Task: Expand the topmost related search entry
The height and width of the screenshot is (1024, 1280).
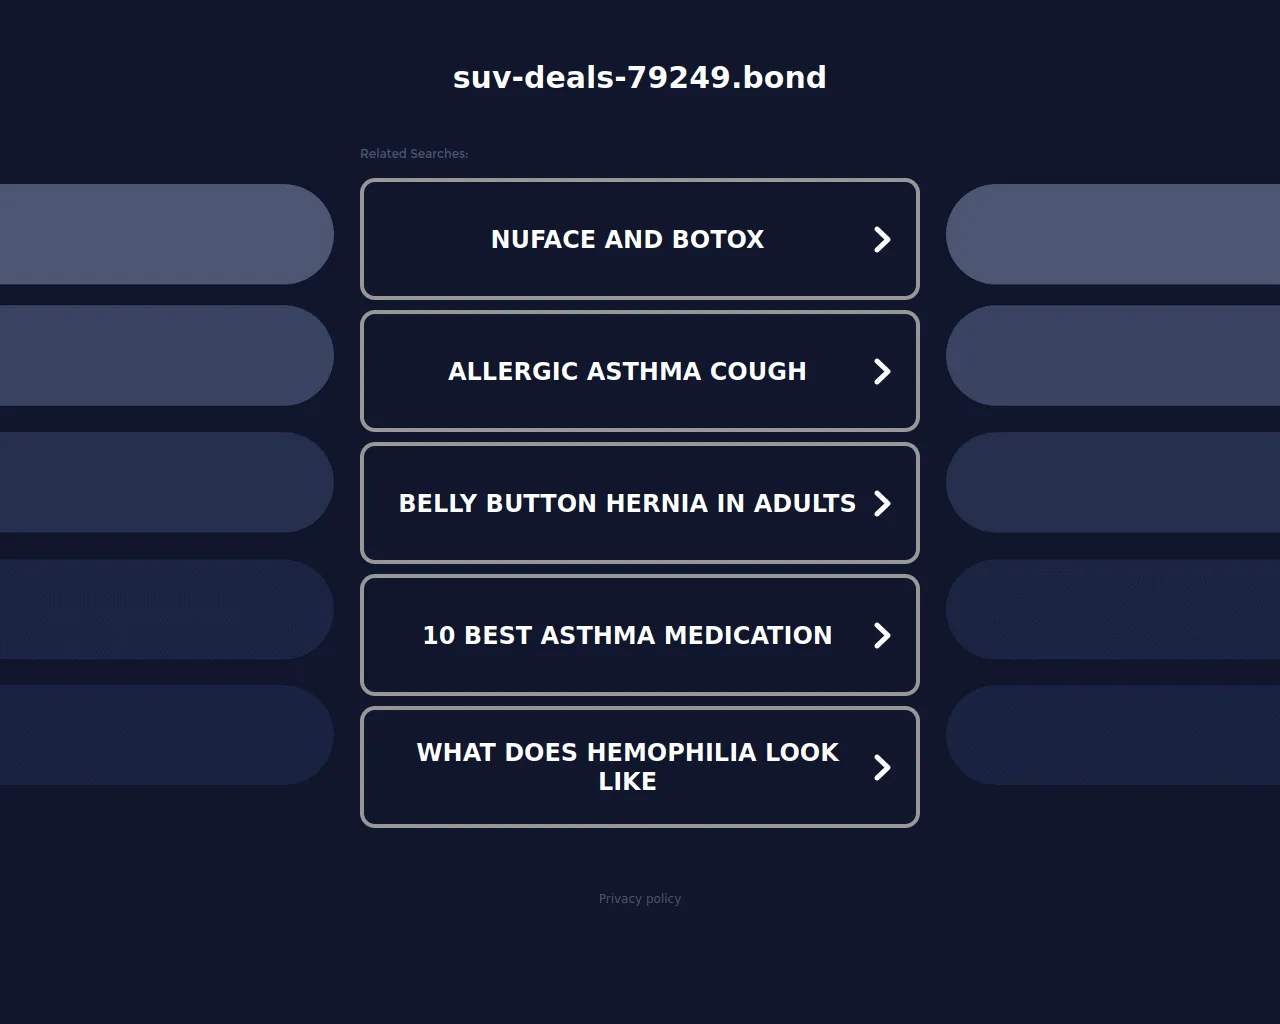Action: pyautogui.click(x=640, y=239)
